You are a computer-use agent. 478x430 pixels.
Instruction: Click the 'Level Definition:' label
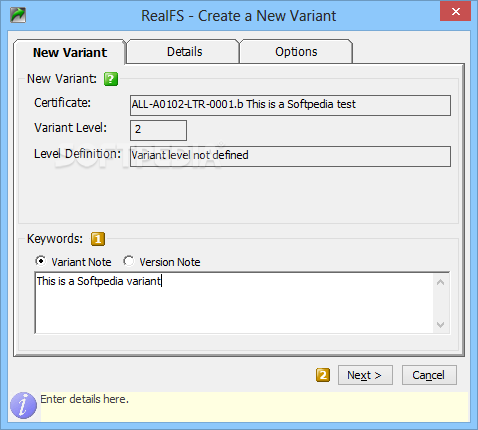click(x=77, y=154)
